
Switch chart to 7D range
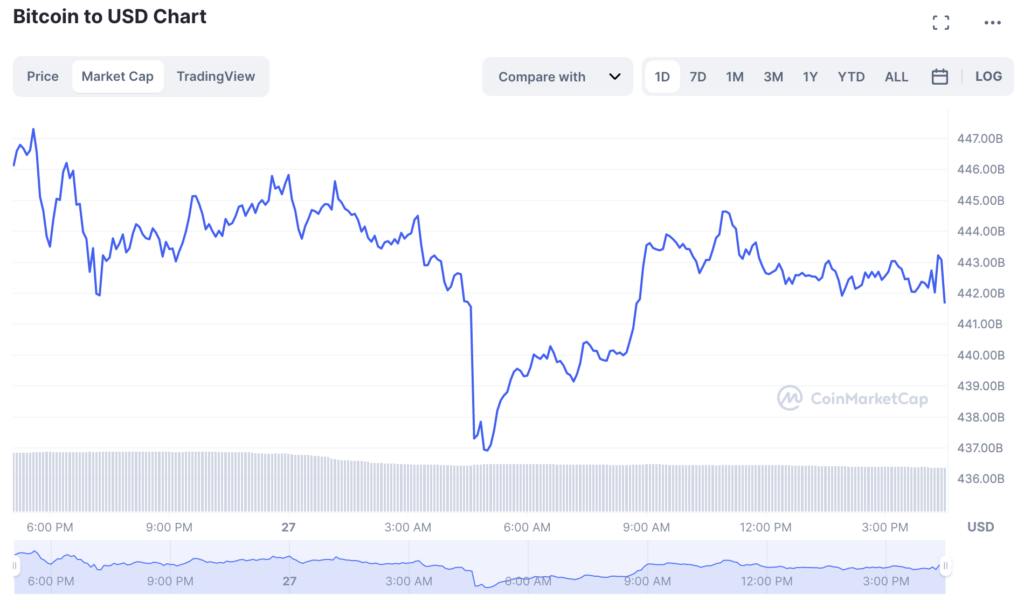click(698, 77)
